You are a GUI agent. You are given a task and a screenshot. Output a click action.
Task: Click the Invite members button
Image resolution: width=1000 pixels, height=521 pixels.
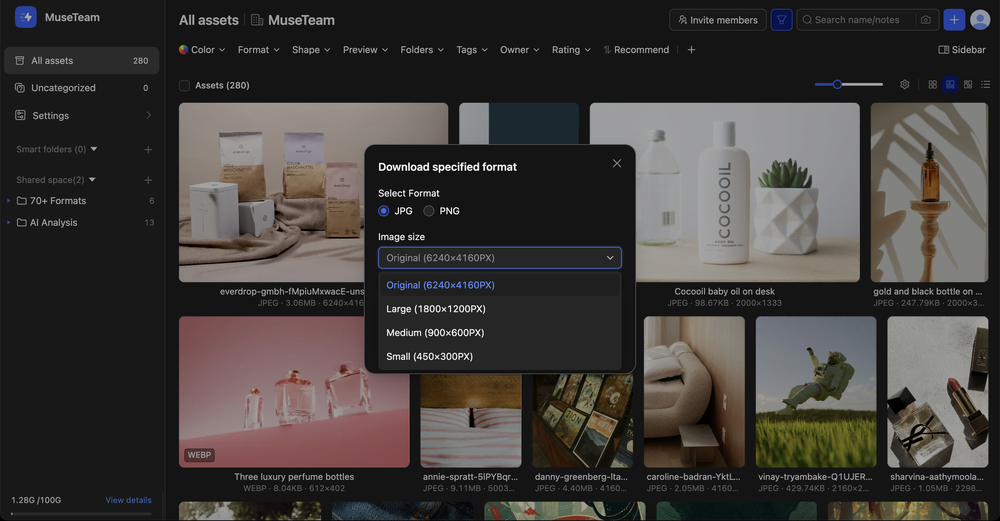(717, 20)
